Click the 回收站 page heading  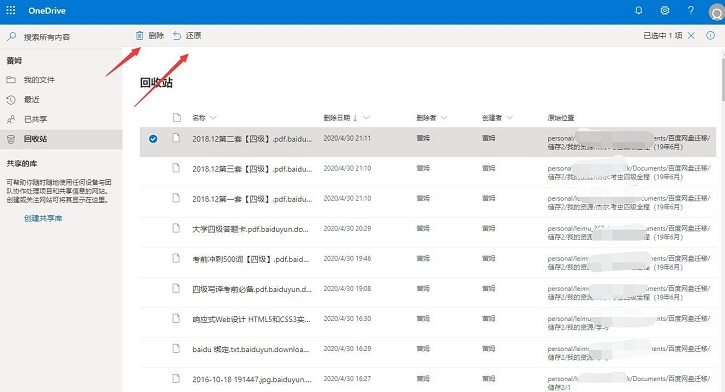pos(156,83)
